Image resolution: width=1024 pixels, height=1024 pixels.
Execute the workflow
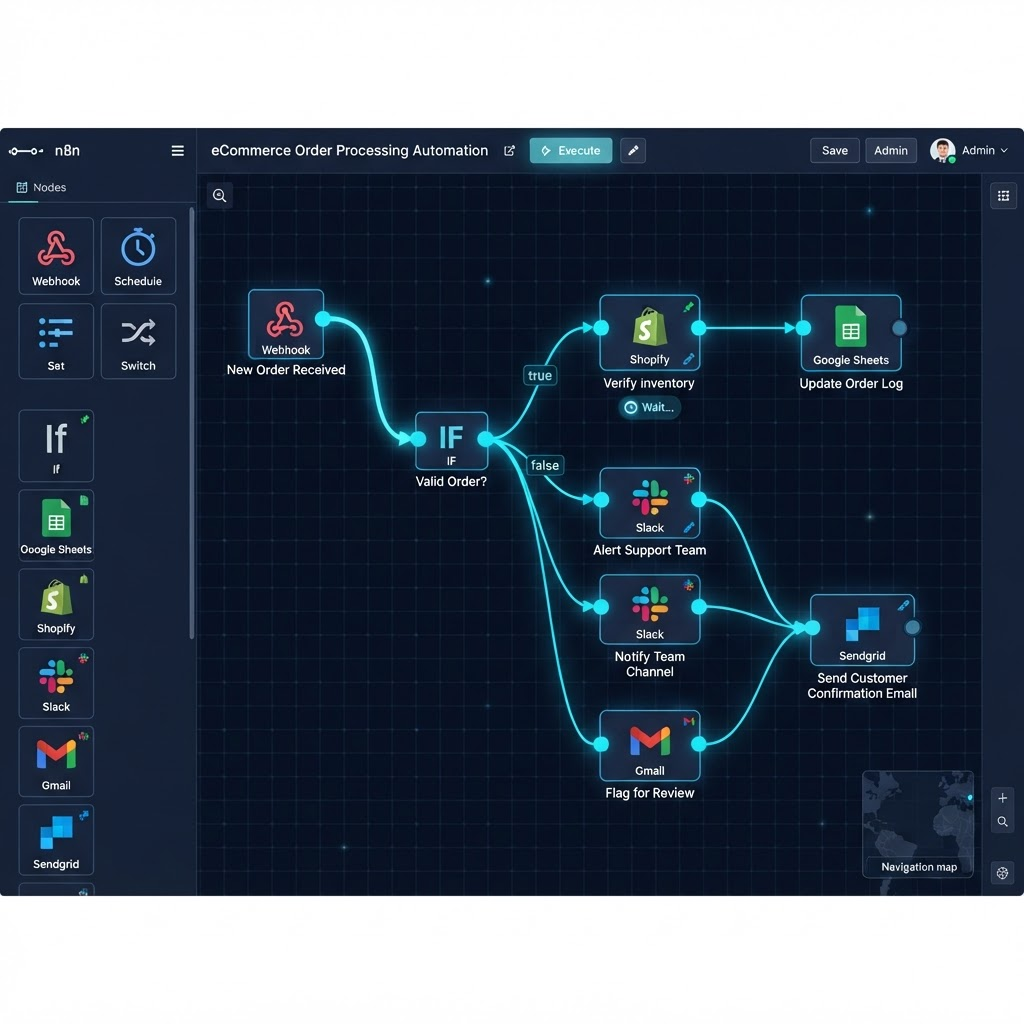pyautogui.click(x=571, y=151)
